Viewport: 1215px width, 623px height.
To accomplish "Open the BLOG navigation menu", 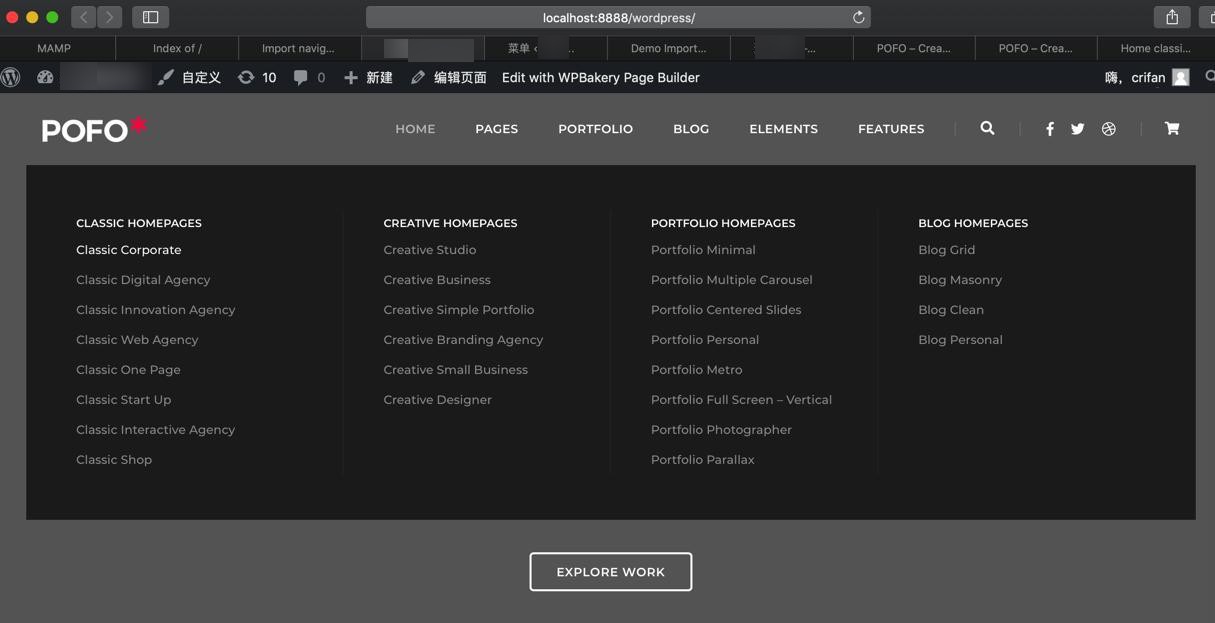I will coord(691,129).
